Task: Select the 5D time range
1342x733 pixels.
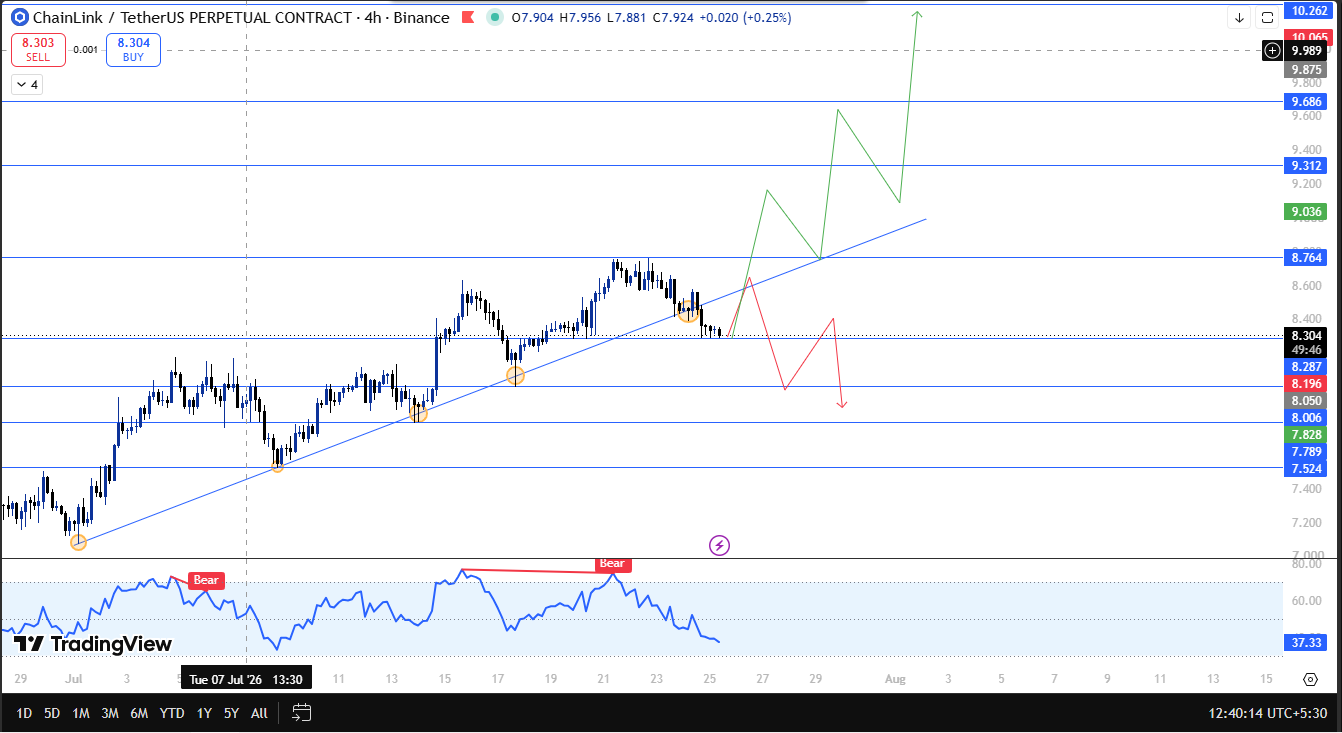Action: coord(53,713)
